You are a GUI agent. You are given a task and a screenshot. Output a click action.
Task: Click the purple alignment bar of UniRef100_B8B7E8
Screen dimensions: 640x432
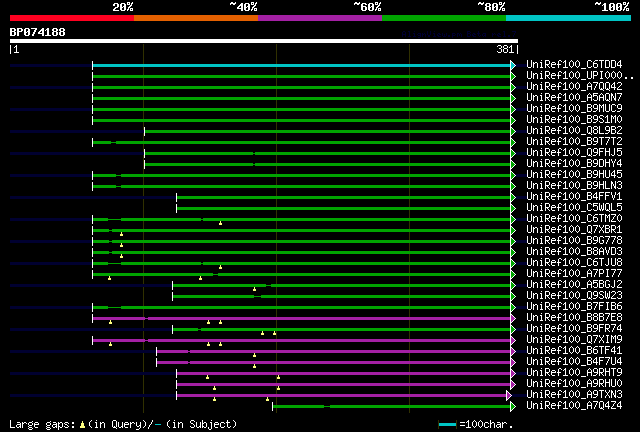pos(302,318)
